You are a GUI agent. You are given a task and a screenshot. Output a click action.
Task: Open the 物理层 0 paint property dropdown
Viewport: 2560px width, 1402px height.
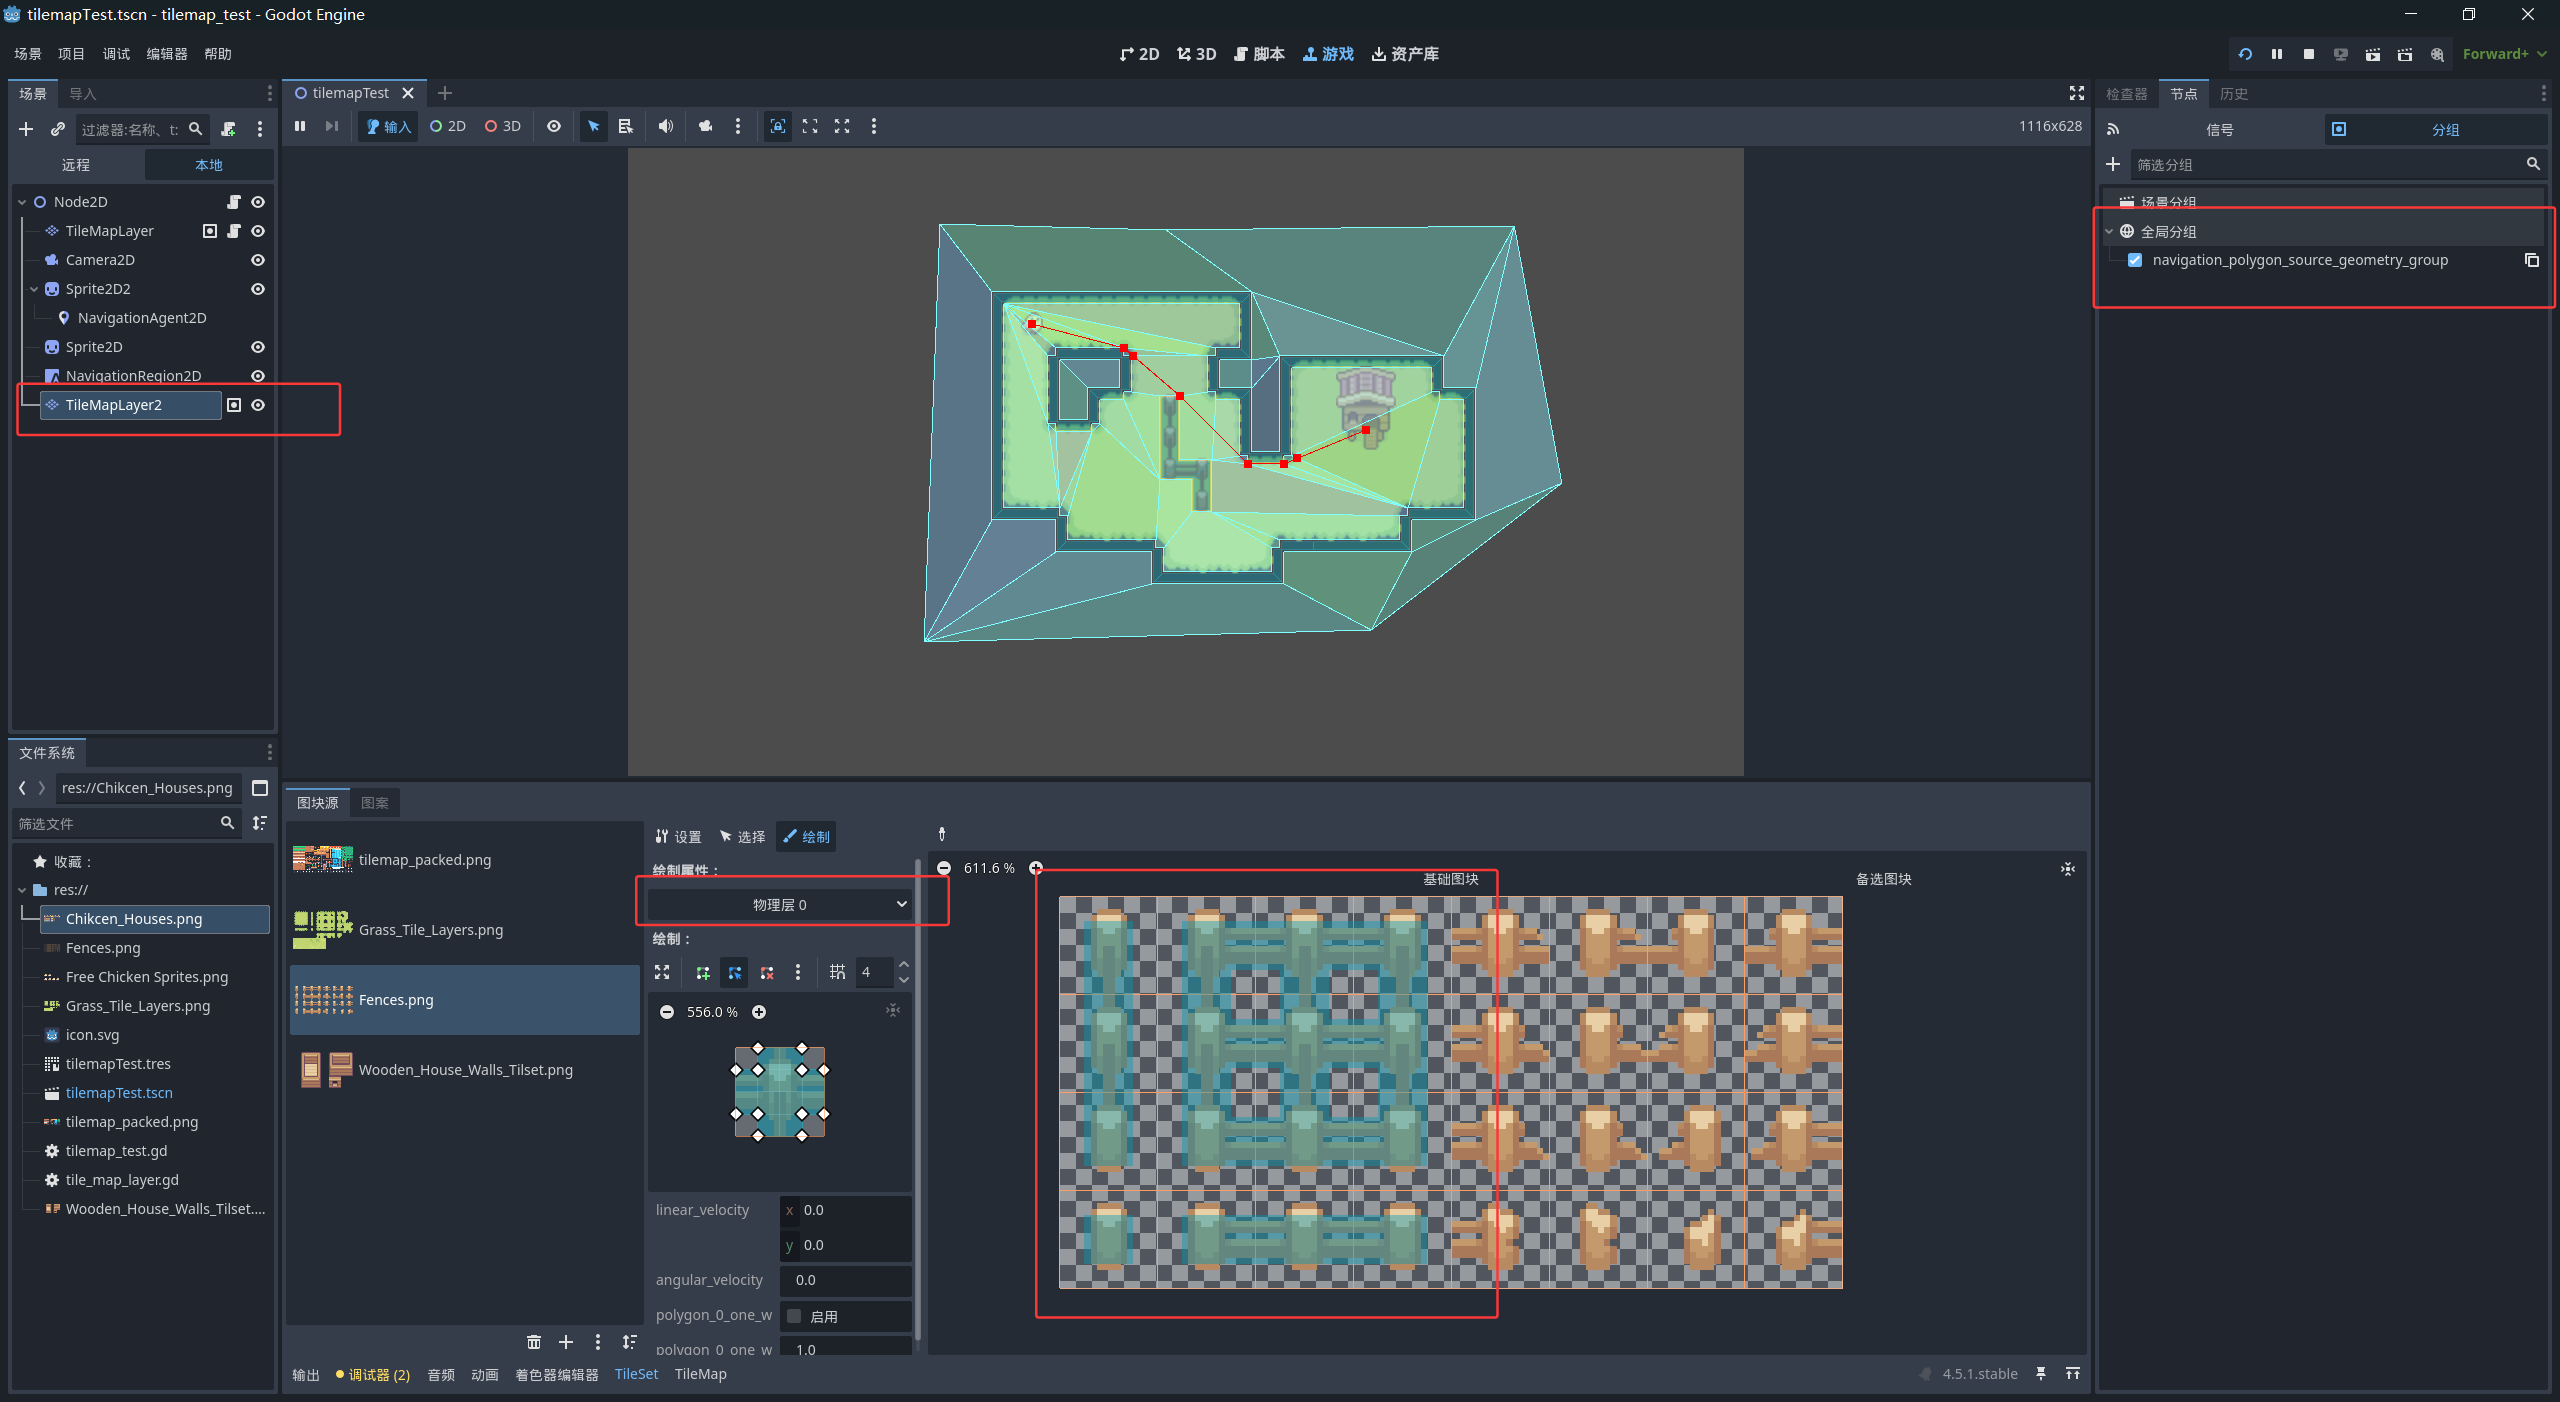coord(779,904)
